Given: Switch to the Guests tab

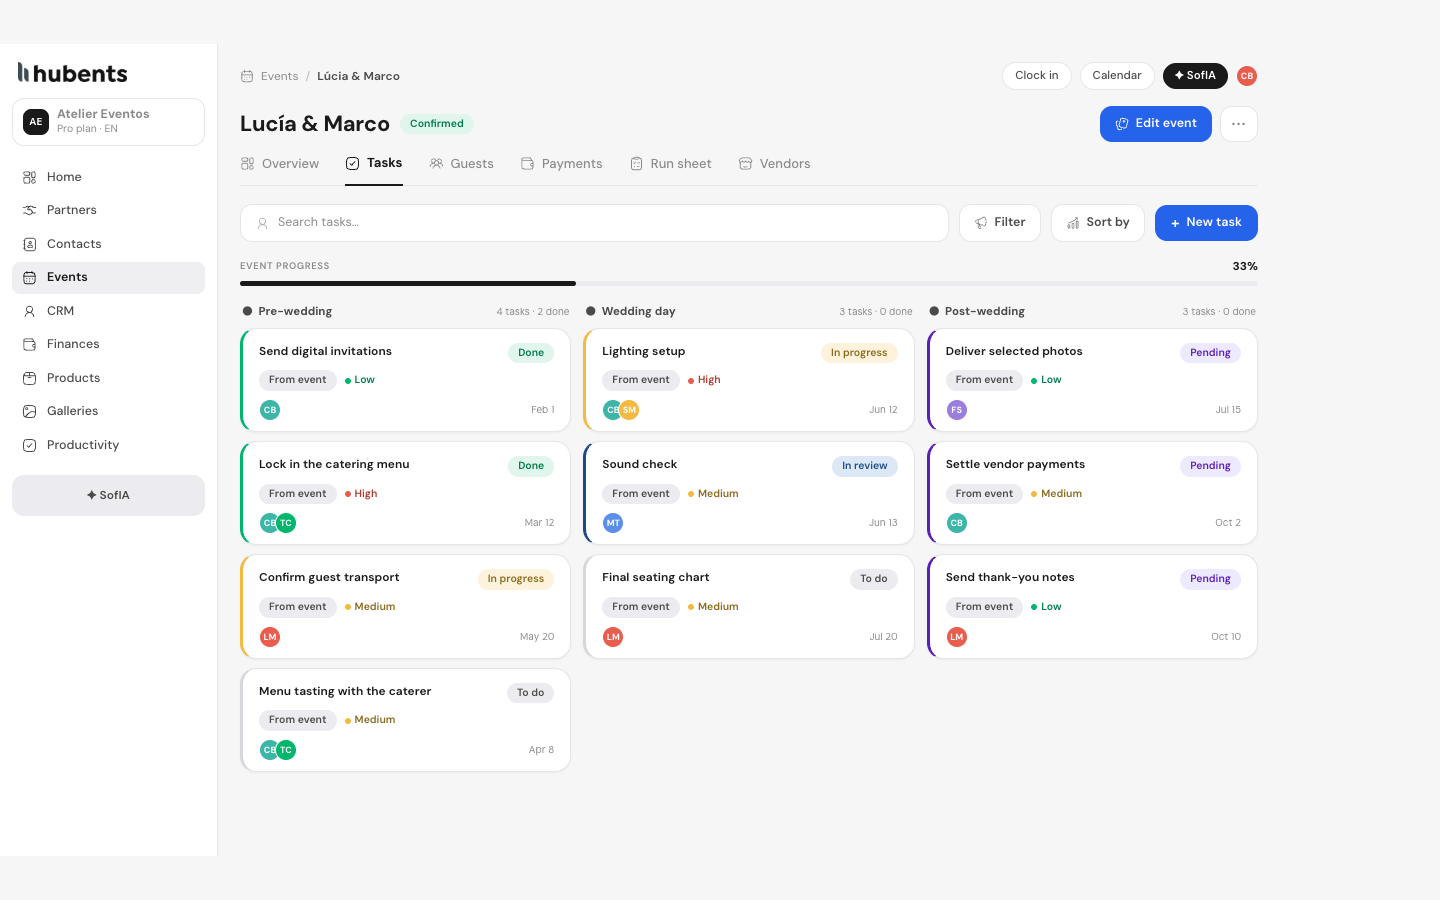Looking at the screenshot, I should click(461, 164).
